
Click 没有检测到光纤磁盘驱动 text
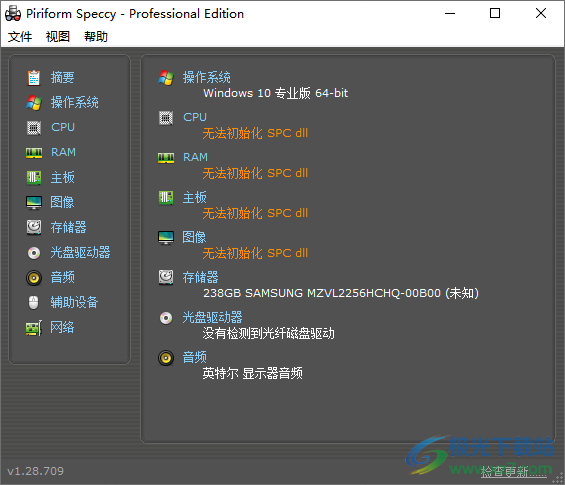[x=268, y=333]
